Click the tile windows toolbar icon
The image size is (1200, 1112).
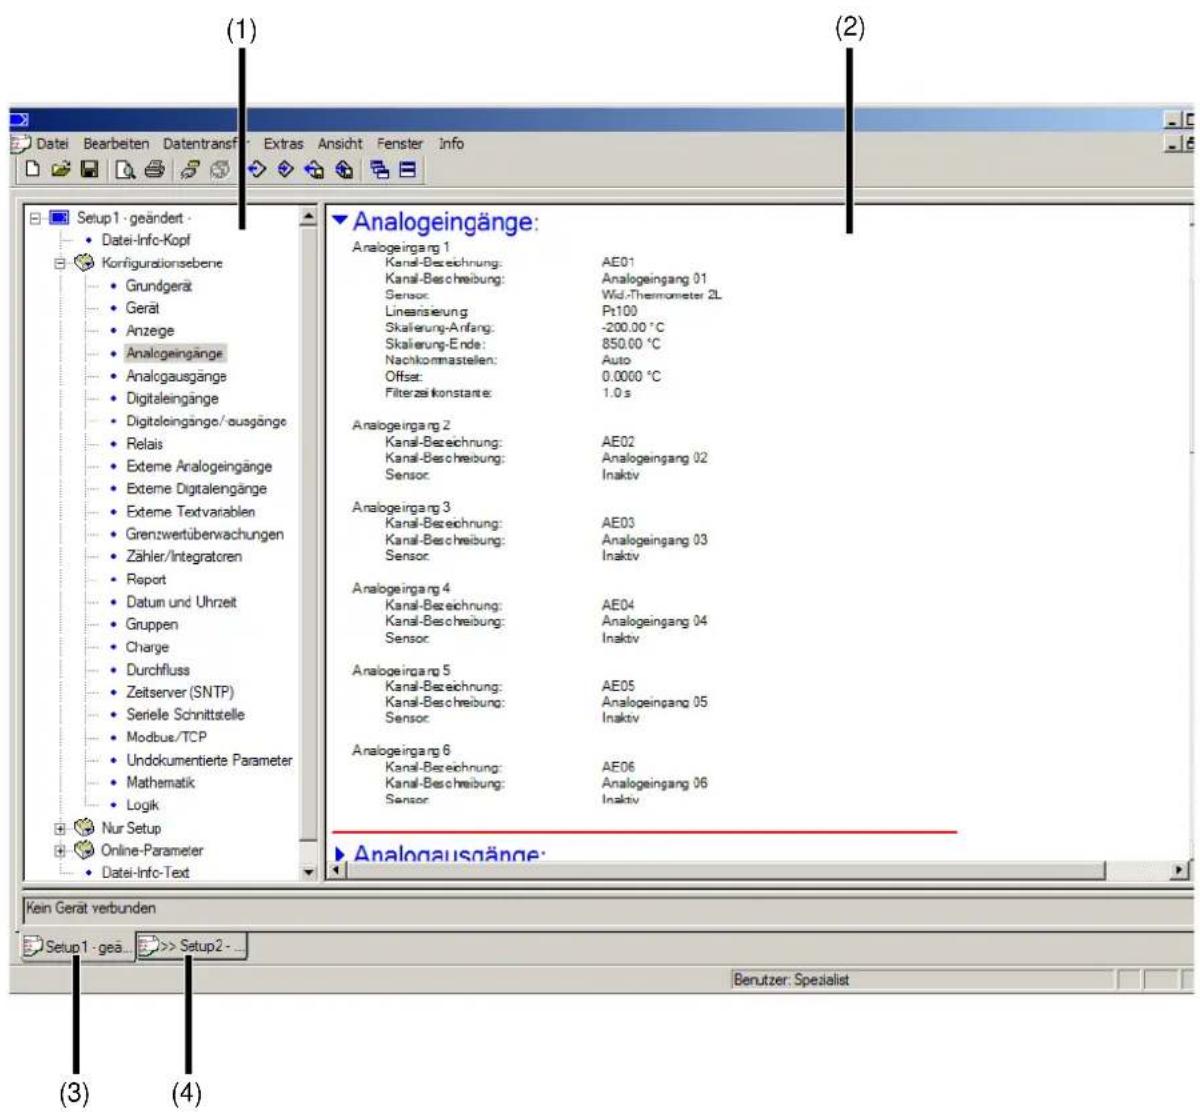point(407,171)
